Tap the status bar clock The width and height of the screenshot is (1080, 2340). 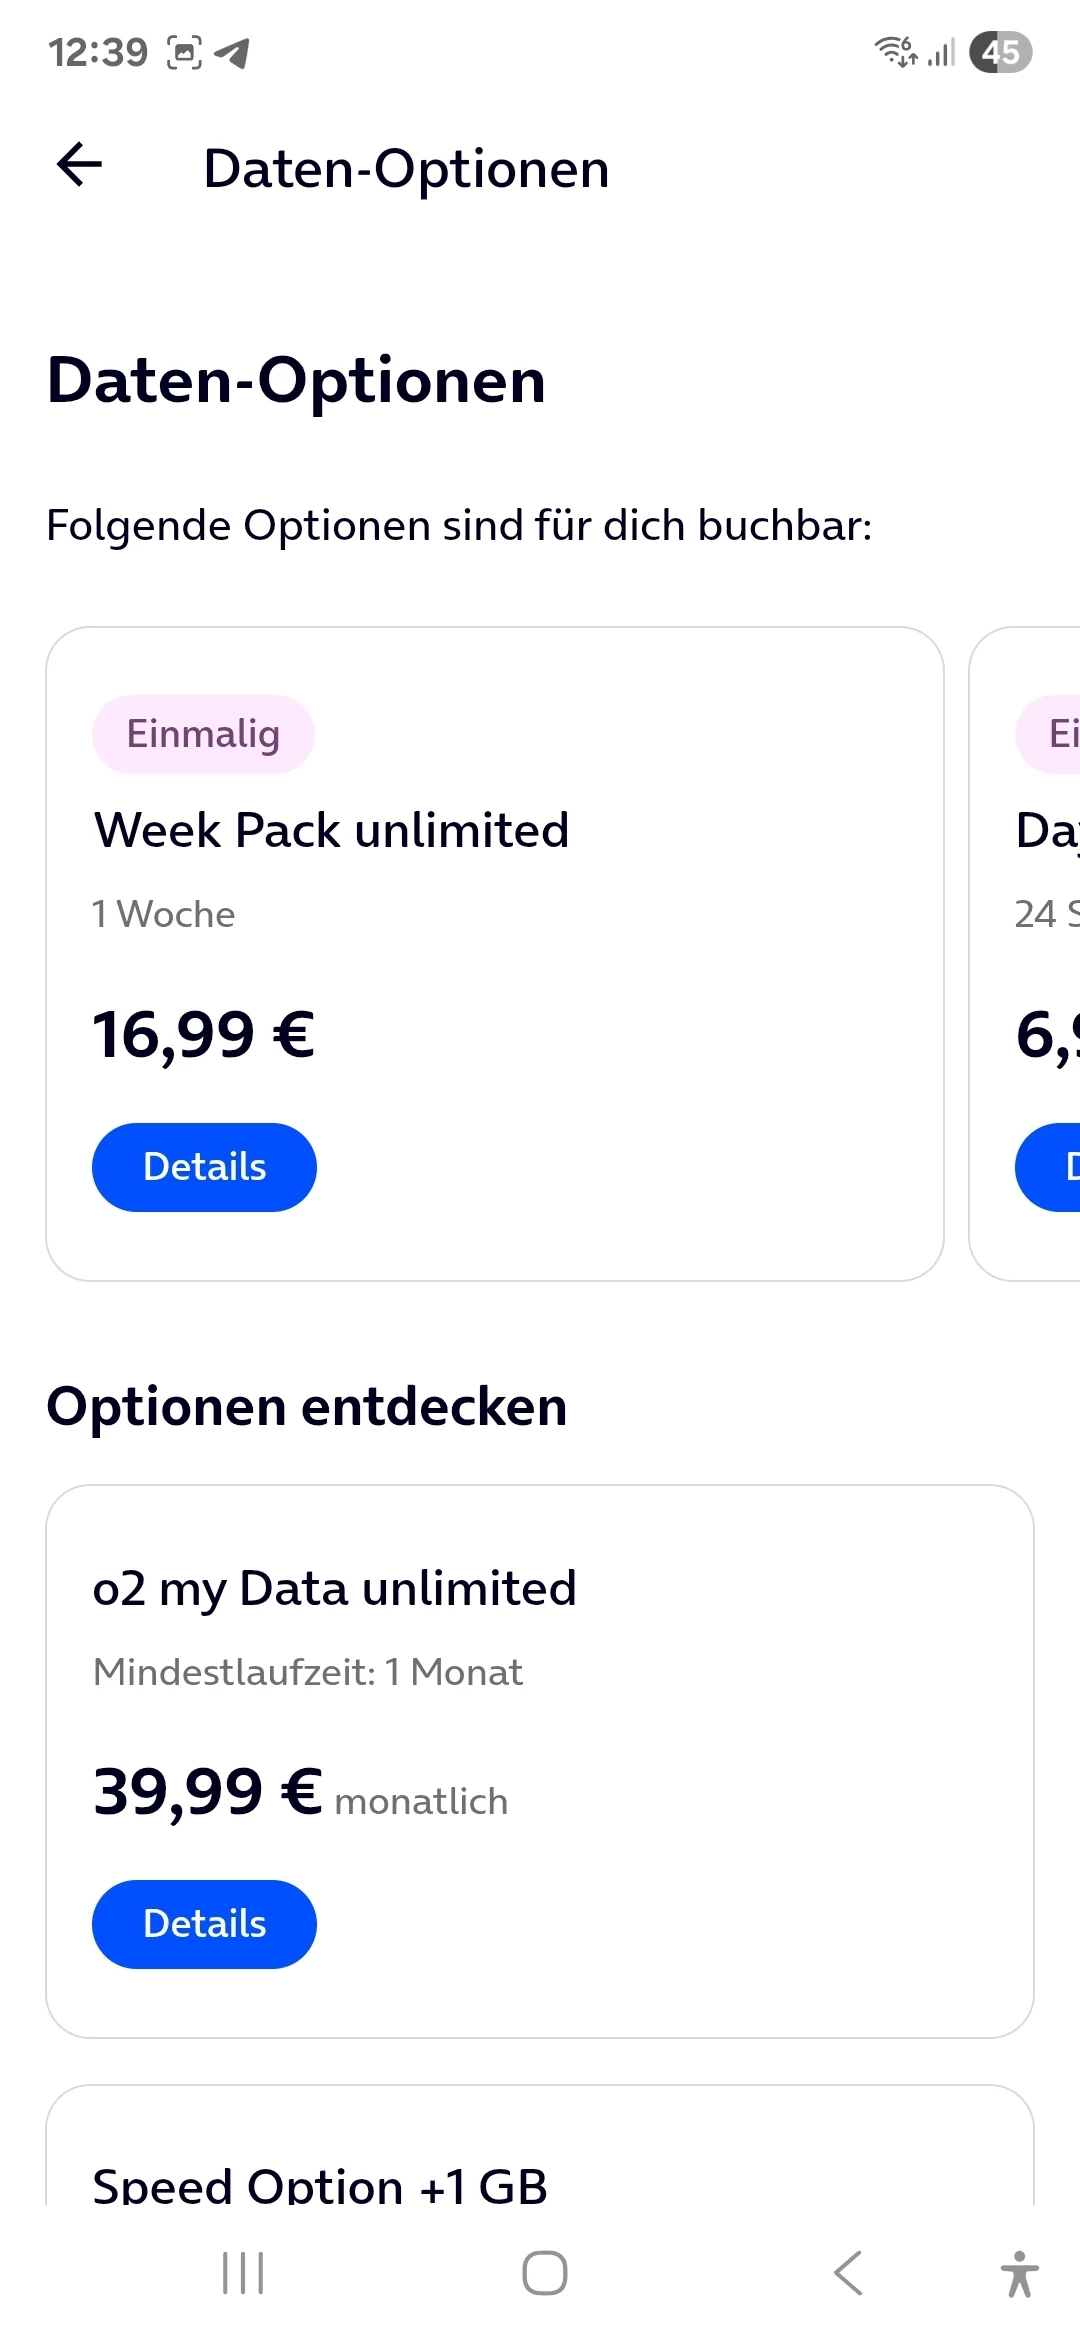pyautogui.click(x=98, y=52)
